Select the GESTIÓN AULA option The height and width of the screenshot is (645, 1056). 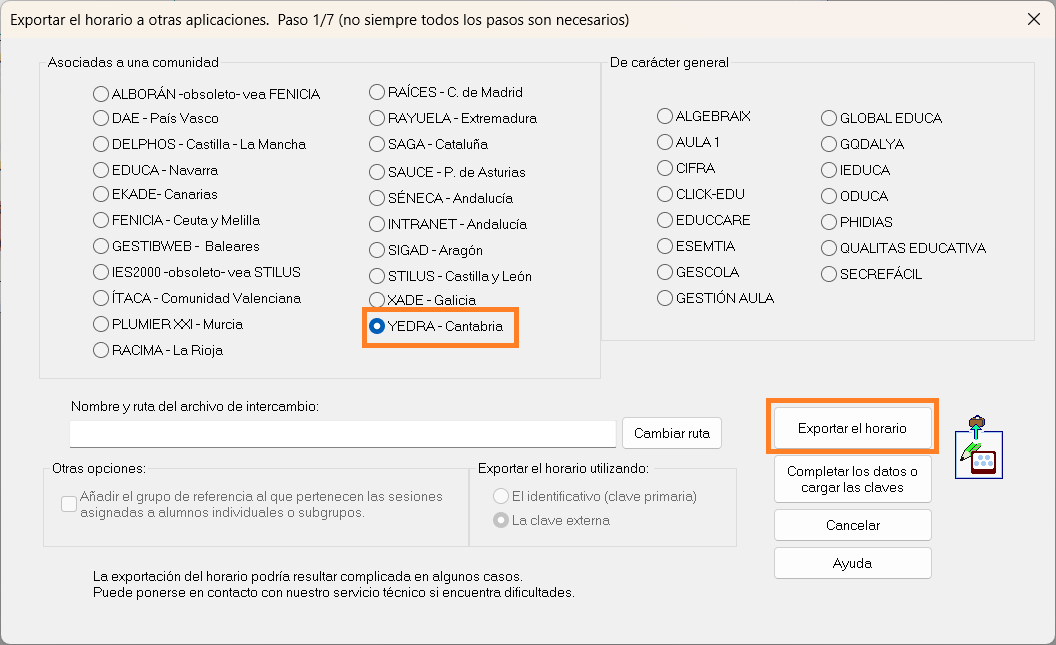pyautogui.click(x=665, y=298)
